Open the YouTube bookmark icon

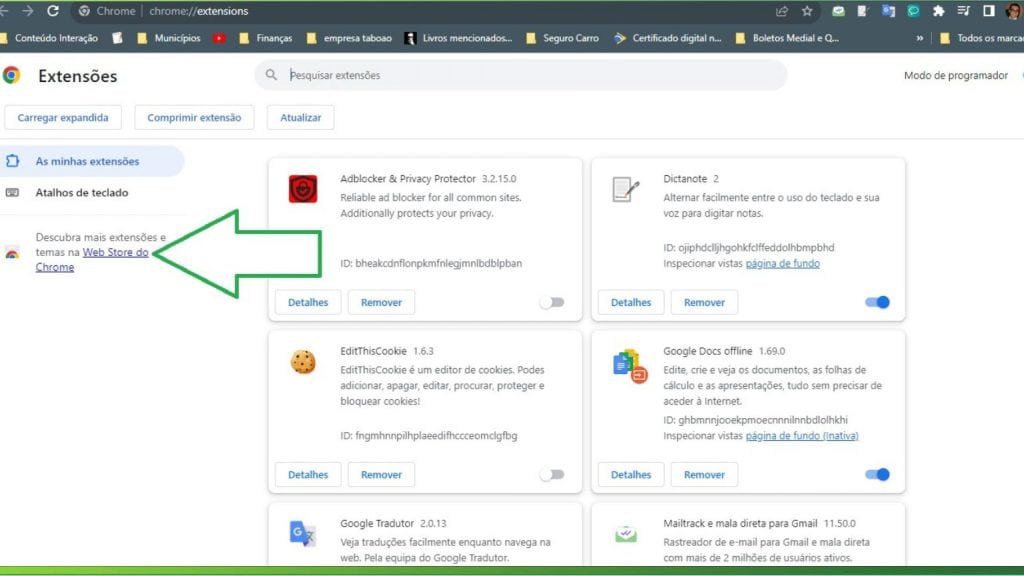219,38
